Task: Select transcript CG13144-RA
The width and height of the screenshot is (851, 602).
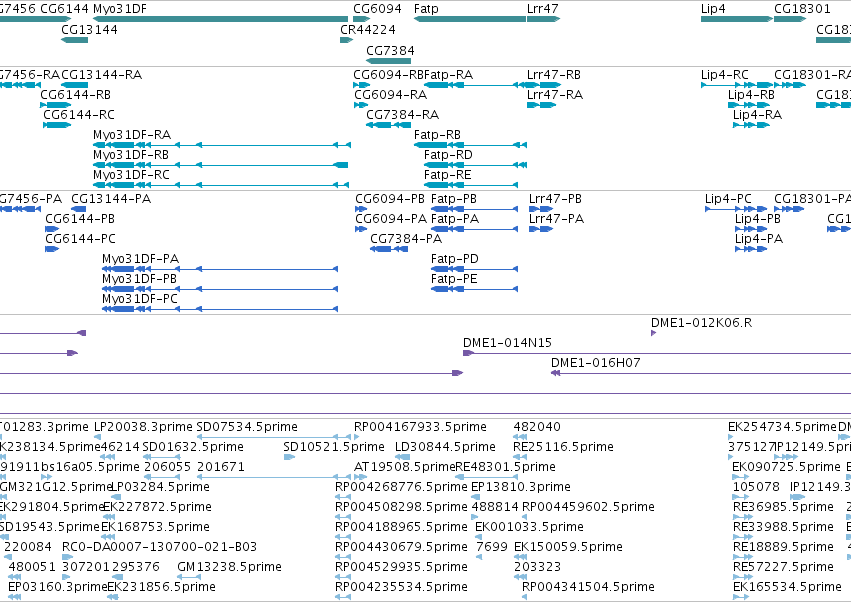Action: pyautogui.click(x=101, y=74)
